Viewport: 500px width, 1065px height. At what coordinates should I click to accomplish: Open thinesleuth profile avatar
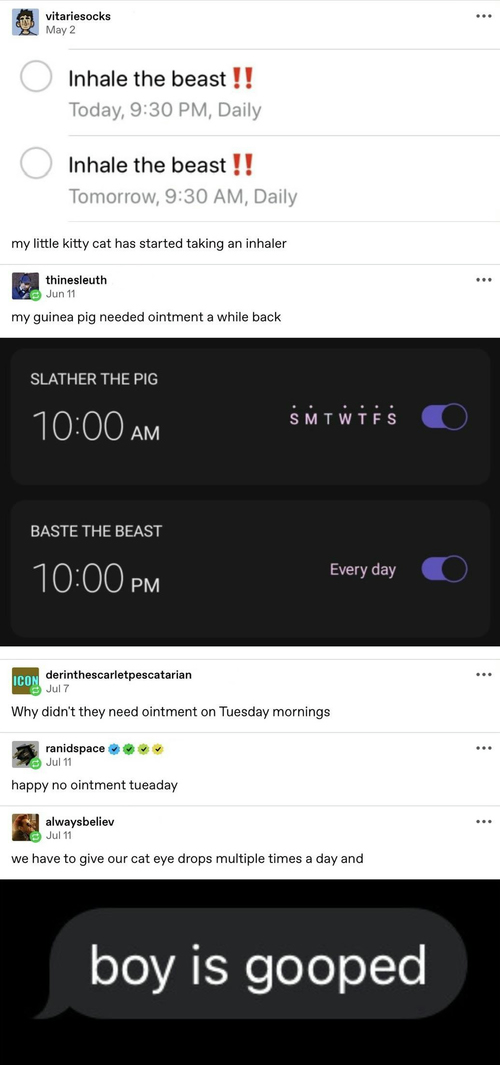(25, 285)
